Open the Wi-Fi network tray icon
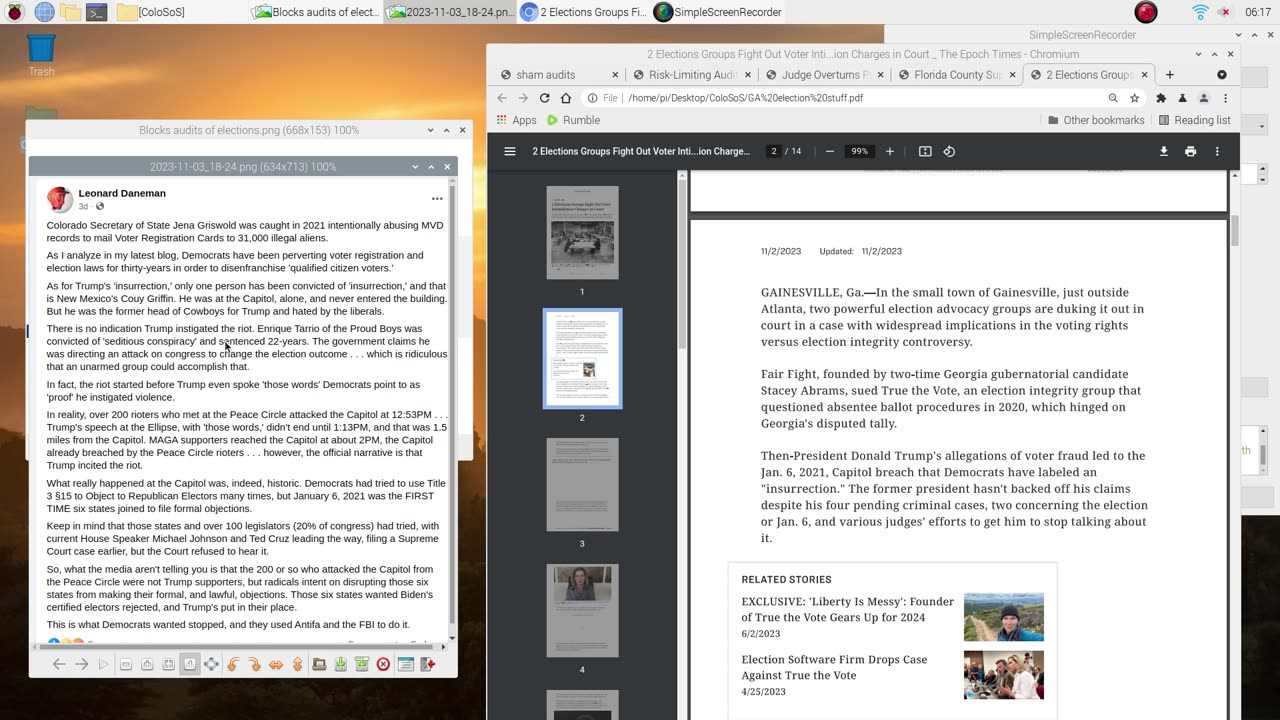This screenshot has height=720, width=1280. [1200, 12]
